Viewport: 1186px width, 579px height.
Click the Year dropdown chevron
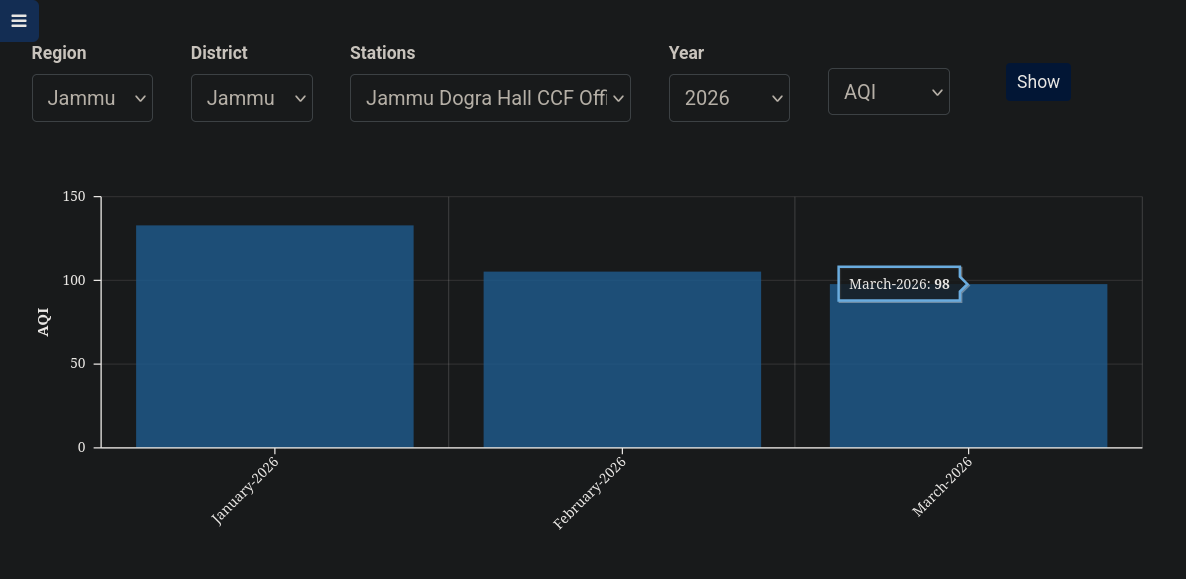[x=776, y=98]
